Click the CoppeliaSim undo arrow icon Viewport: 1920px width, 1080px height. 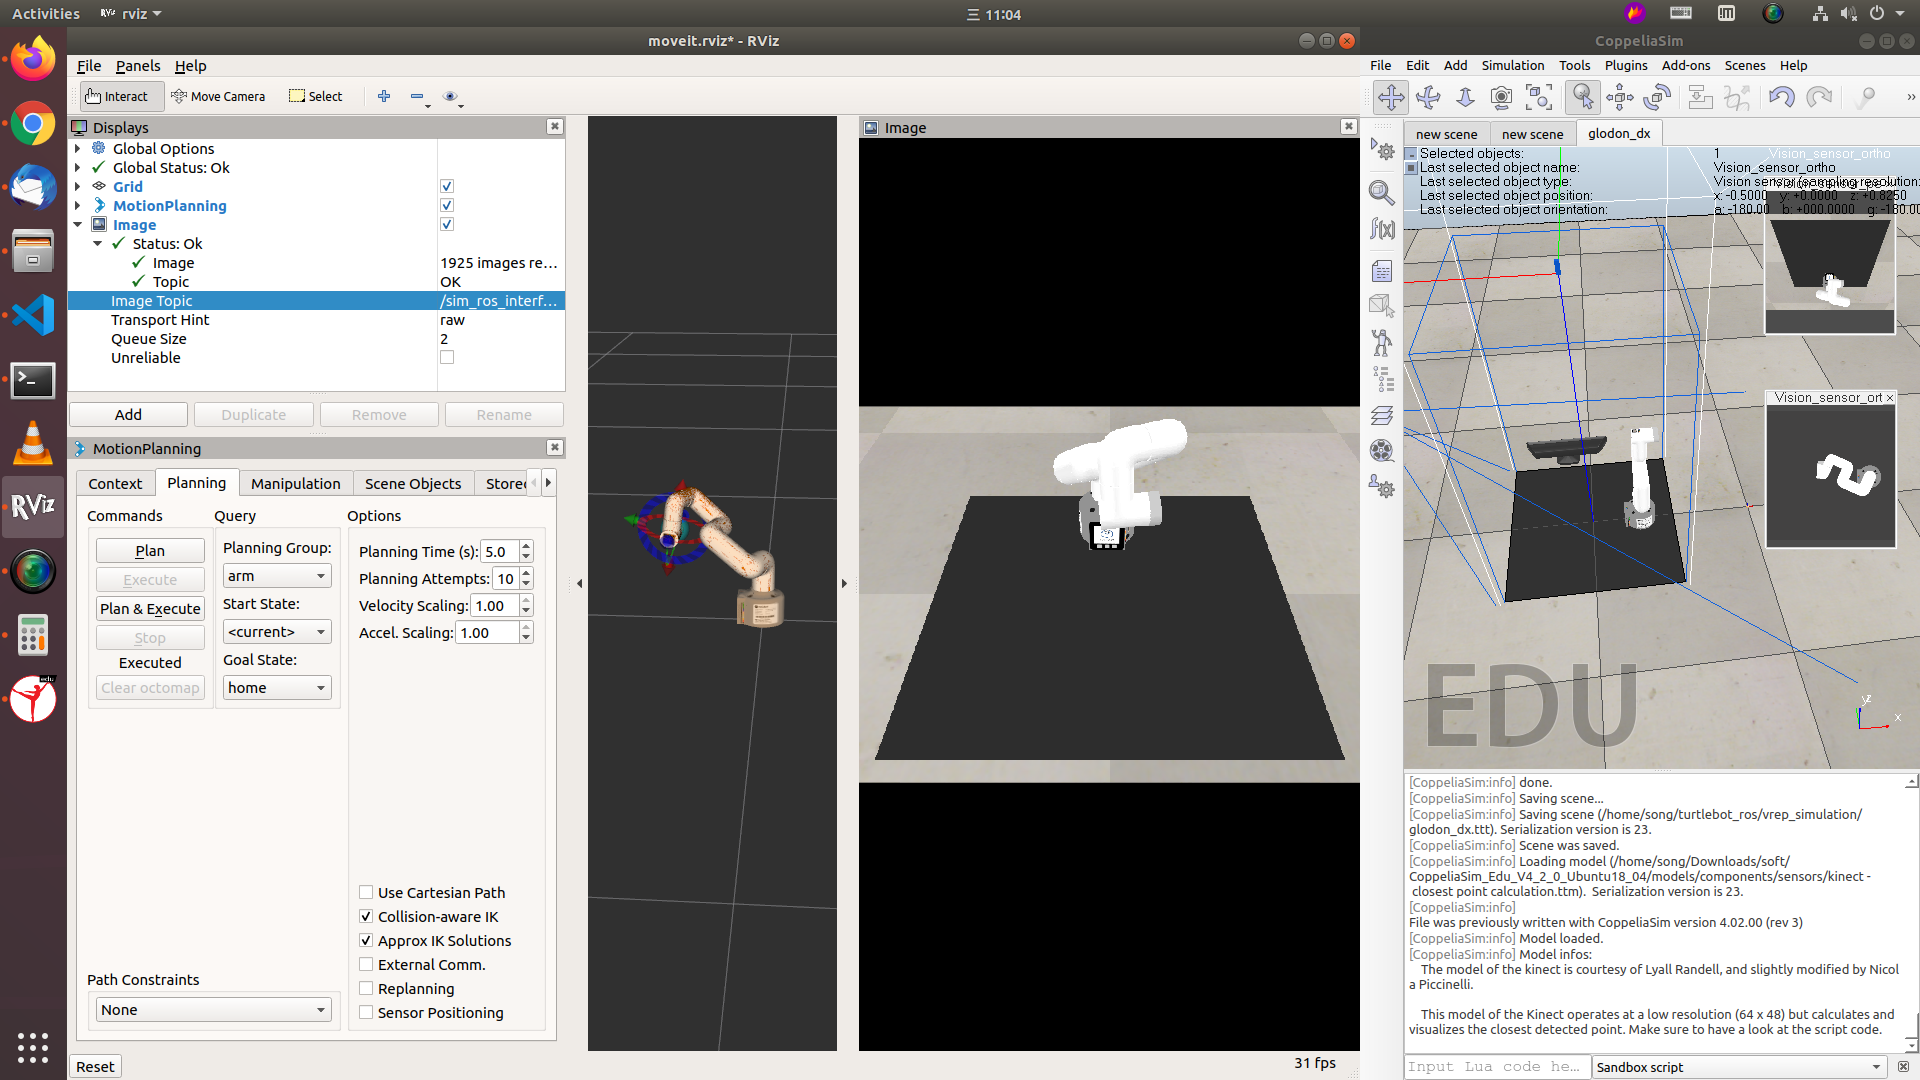[x=1781, y=97]
